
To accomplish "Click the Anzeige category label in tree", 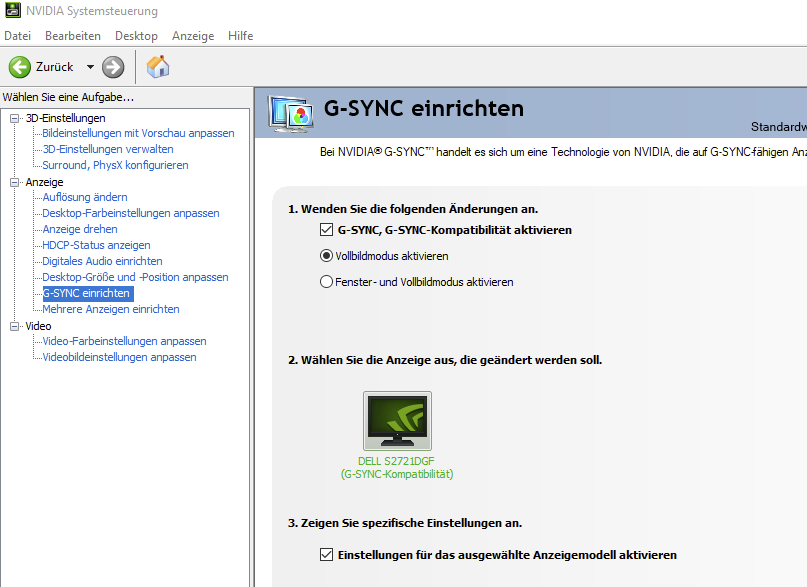I will tap(44, 182).
